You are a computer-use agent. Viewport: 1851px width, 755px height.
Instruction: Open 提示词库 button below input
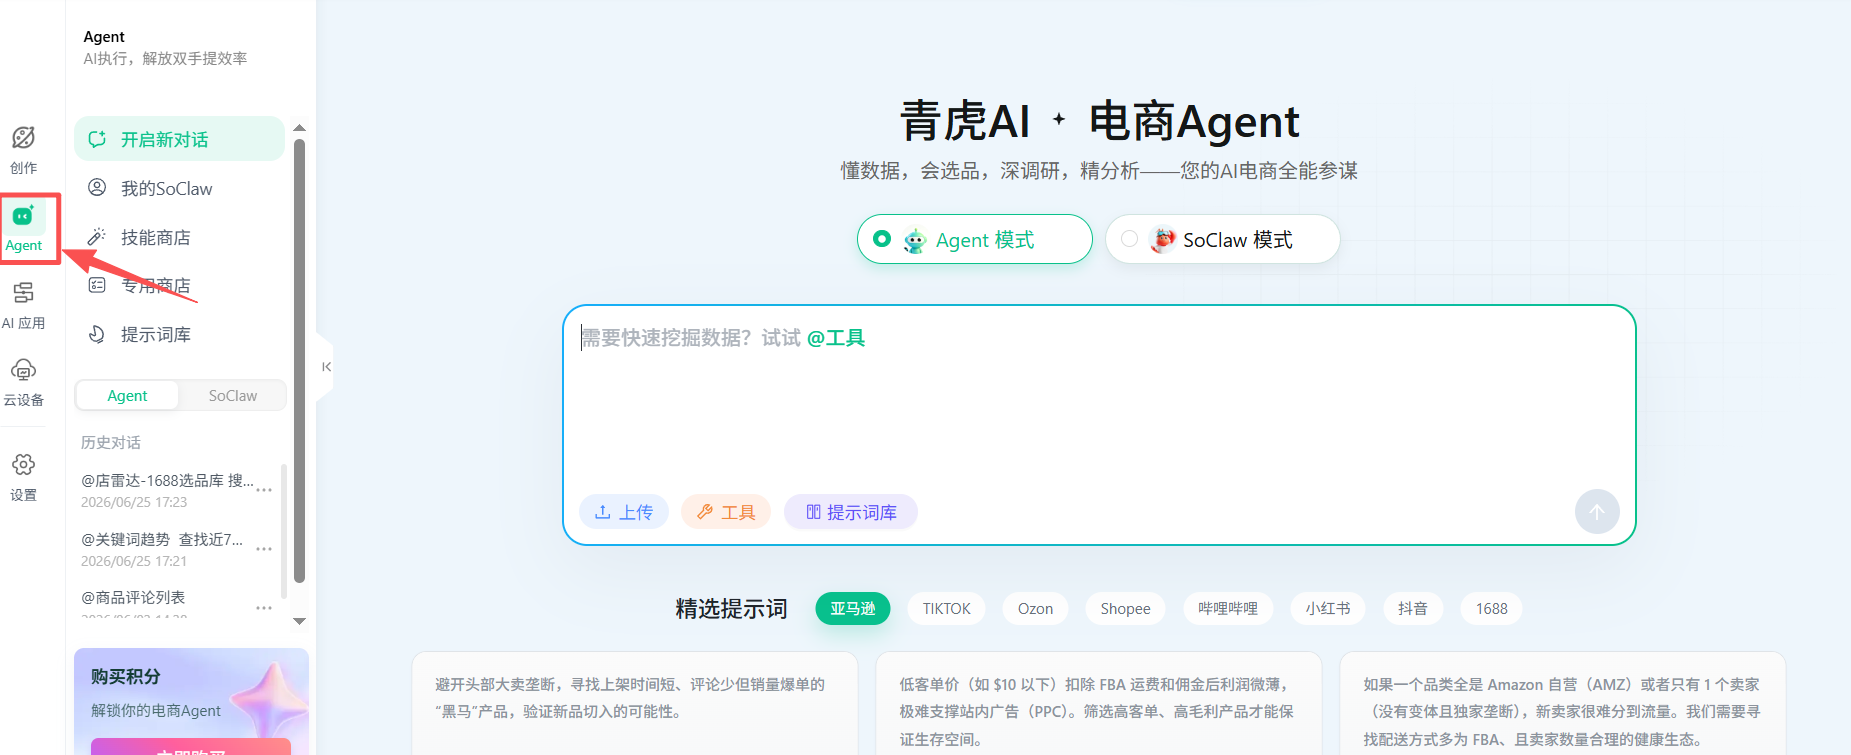[x=851, y=512]
